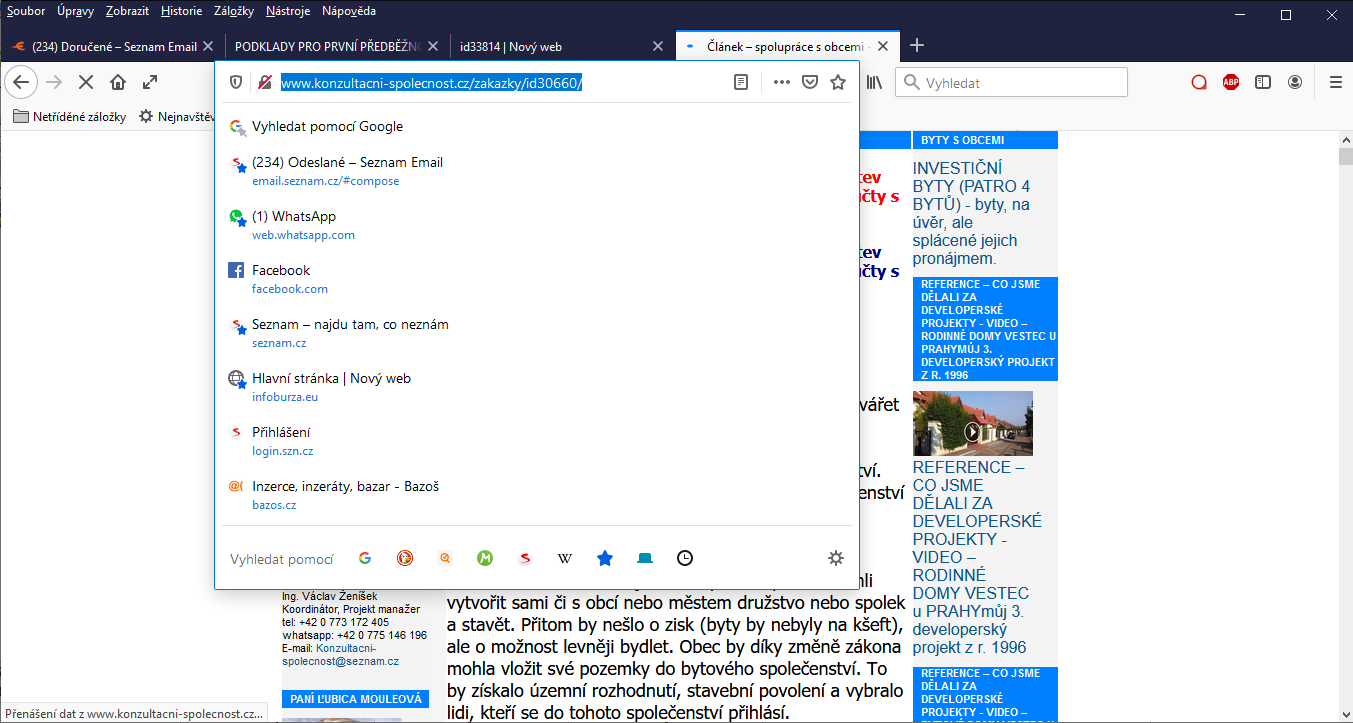Open the page actions three-dot menu
The image size is (1353, 723).
tap(782, 83)
